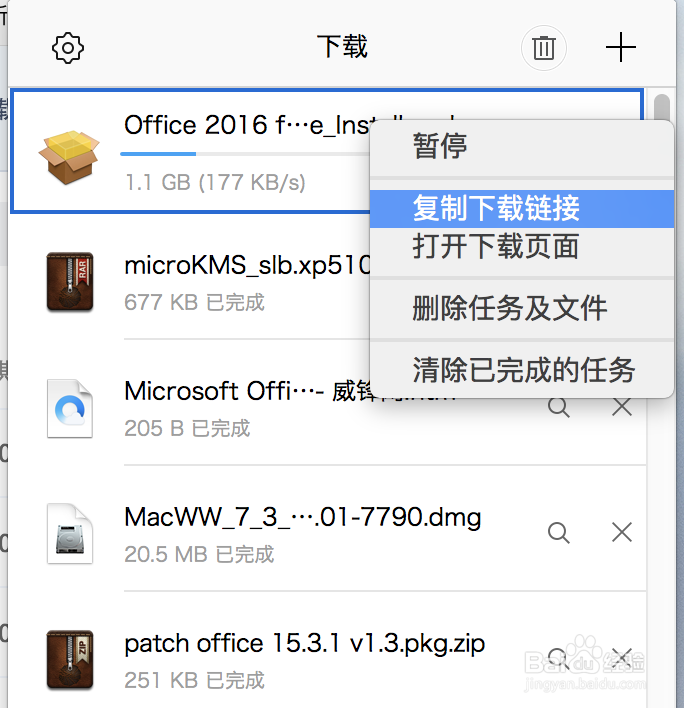Add new download with plus icon
The height and width of the screenshot is (708, 684).
point(620,47)
